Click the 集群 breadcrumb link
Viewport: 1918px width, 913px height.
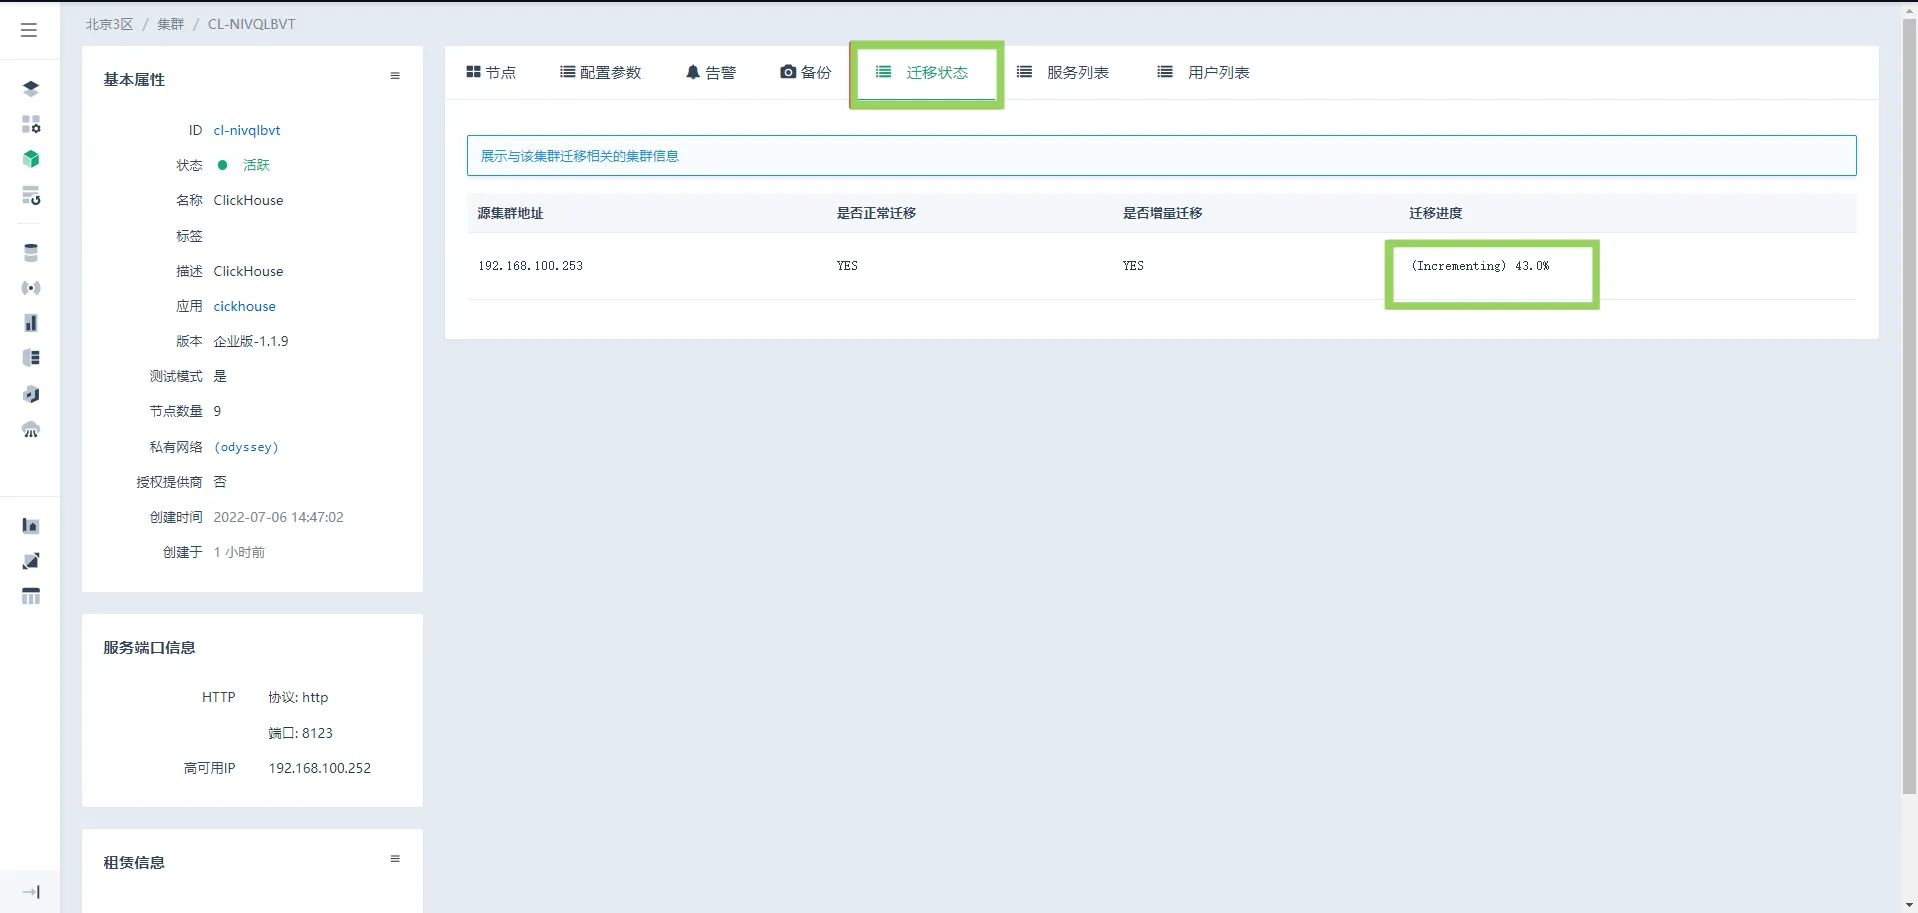171,24
